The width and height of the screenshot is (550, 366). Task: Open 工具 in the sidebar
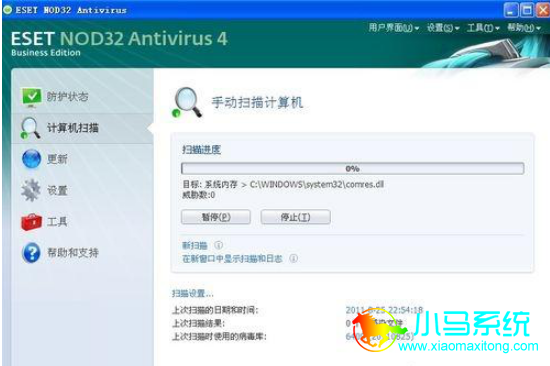click(x=57, y=221)
